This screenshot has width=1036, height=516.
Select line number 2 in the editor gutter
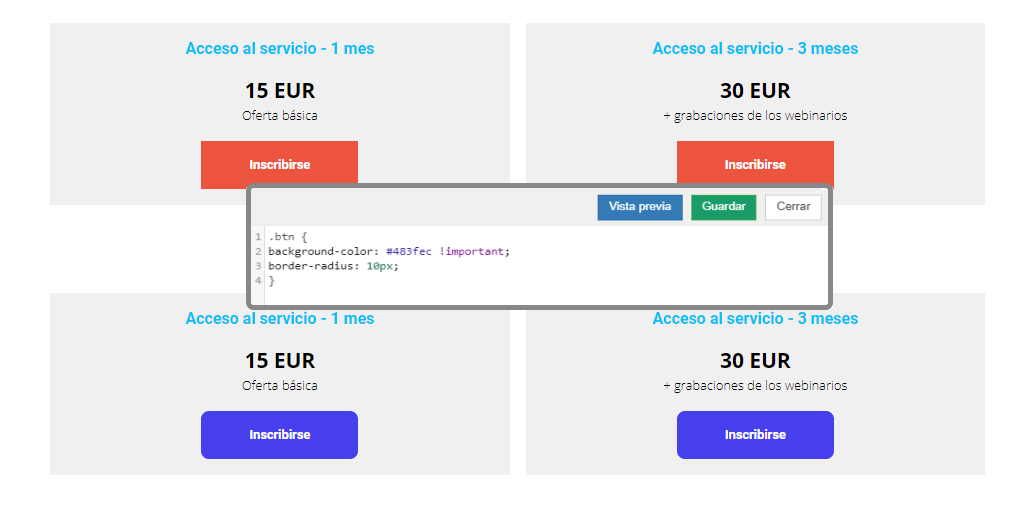tap(258, 251)
